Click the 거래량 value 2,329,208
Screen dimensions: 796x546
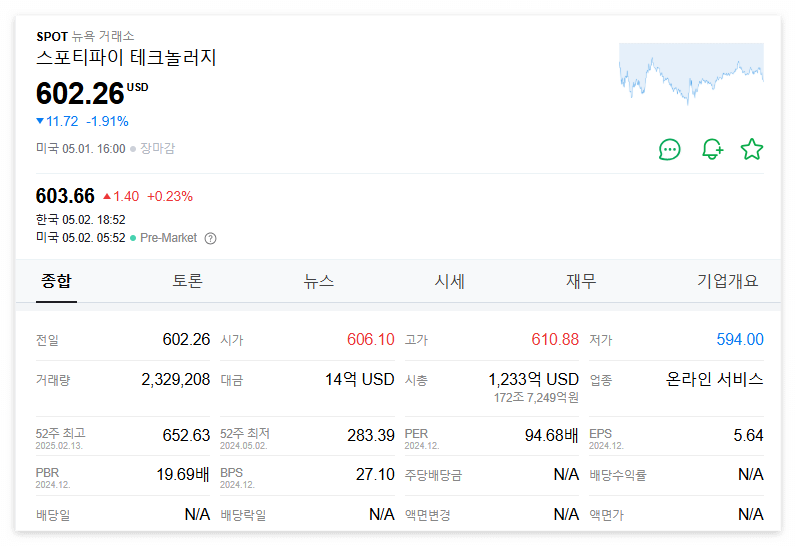coord(176,380)
